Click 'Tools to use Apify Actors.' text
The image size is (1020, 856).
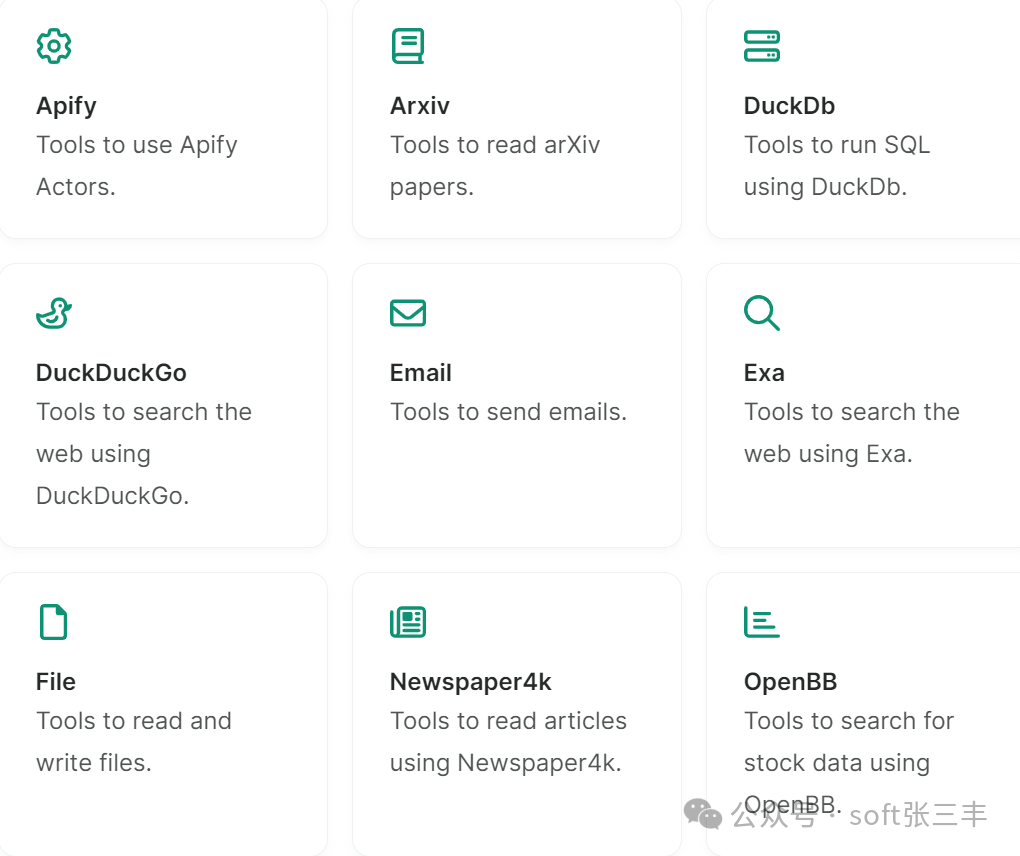tap(137, 166)
